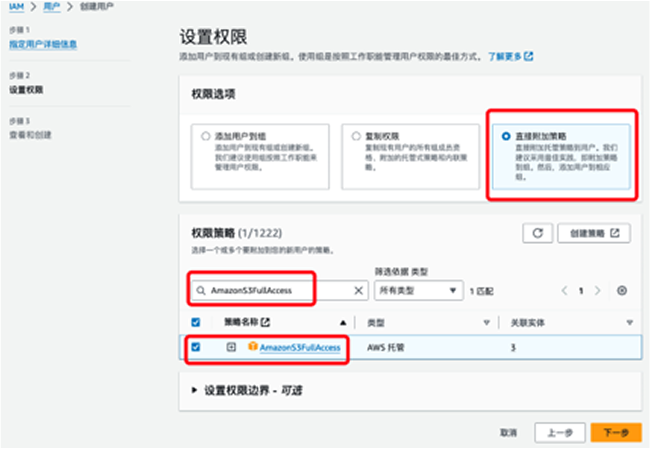Screen dimensions: 650x449
Task: Sort the 类型 column
Action: tap(488, 322)
